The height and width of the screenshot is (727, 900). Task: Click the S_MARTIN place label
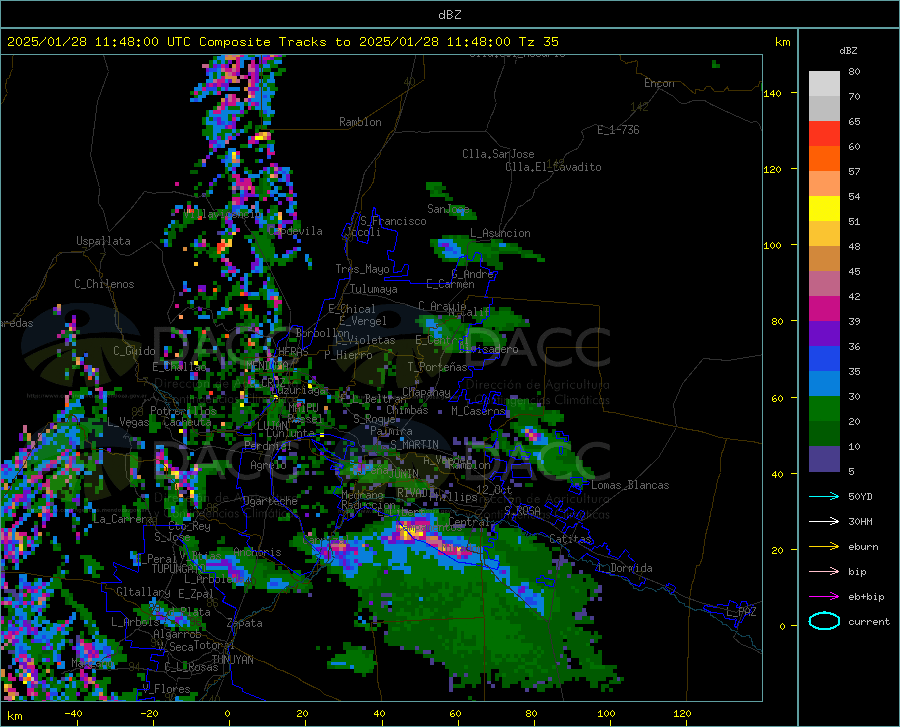pos(414,445)
